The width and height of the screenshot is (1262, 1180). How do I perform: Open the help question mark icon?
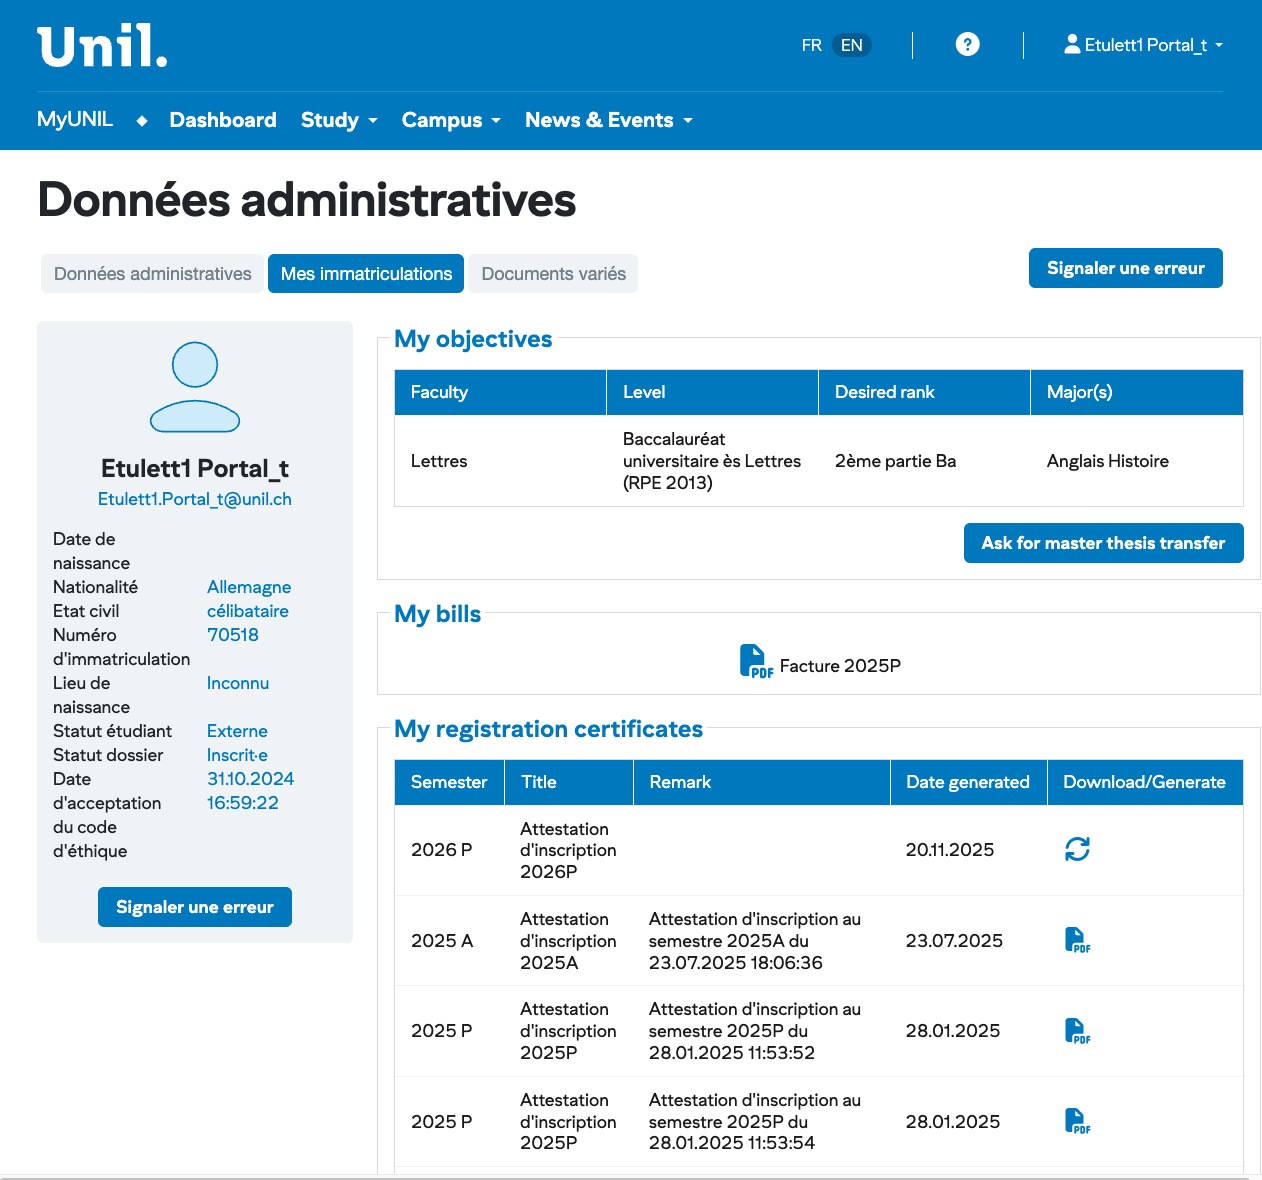(967, 44)
